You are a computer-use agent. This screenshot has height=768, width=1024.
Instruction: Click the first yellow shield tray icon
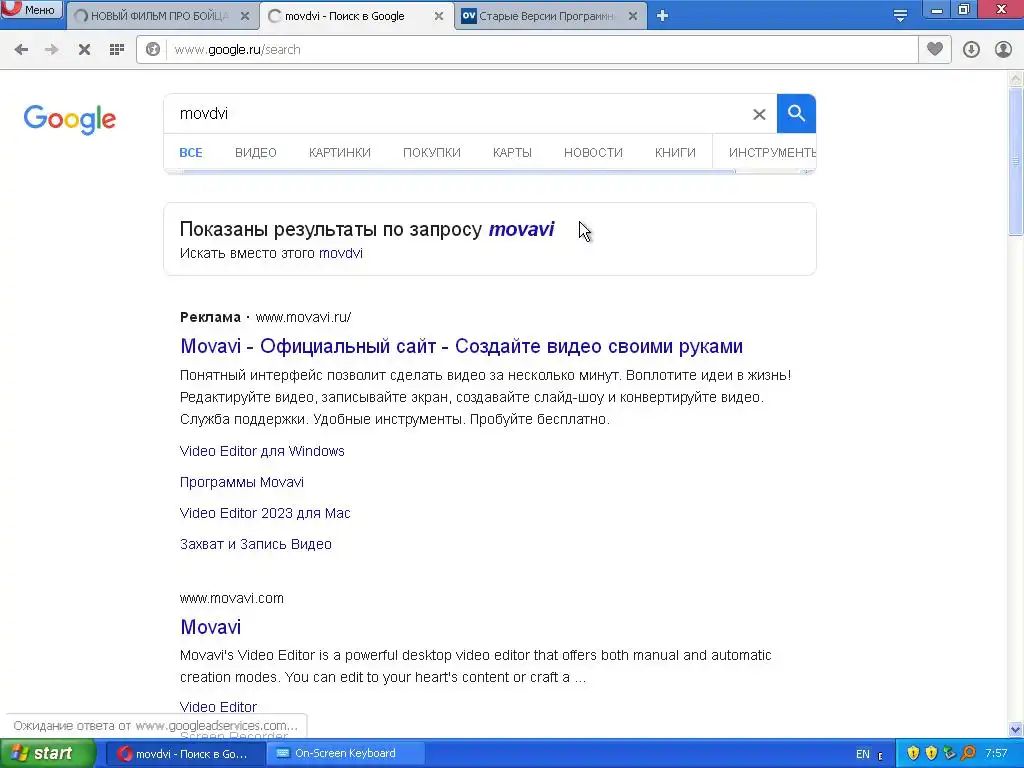coord(913,754)
